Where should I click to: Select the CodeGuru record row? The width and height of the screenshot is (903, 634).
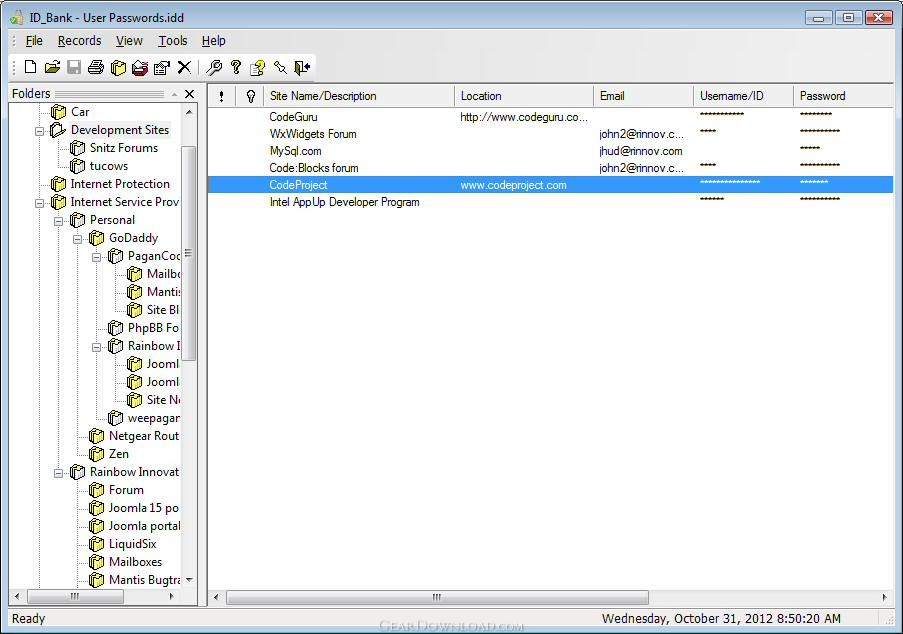point(551,117)
